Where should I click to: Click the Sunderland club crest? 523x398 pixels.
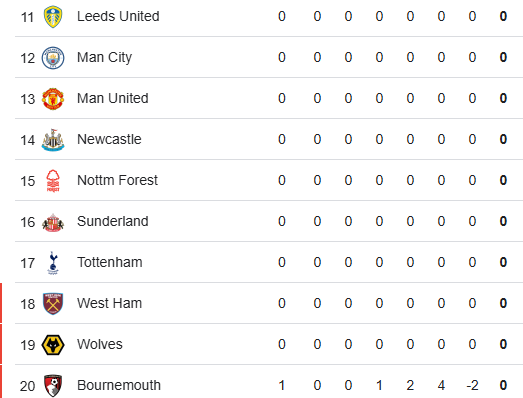pos(53,223)
